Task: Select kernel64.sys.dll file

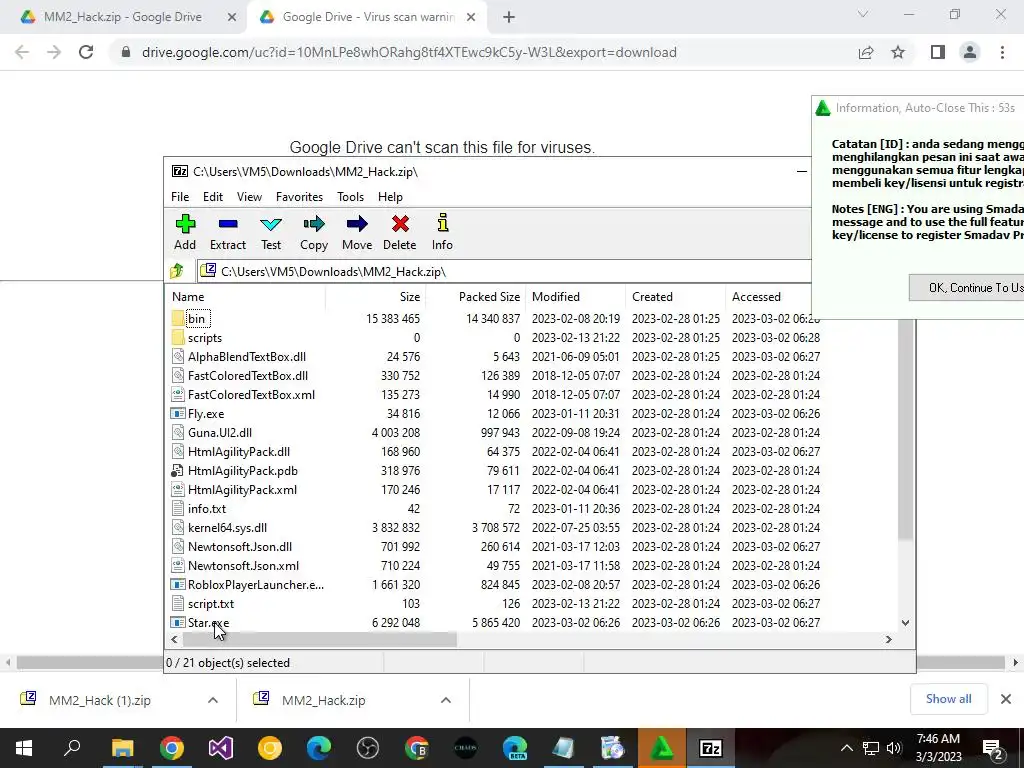Action: pyautogui.click(x=227, y=527)
